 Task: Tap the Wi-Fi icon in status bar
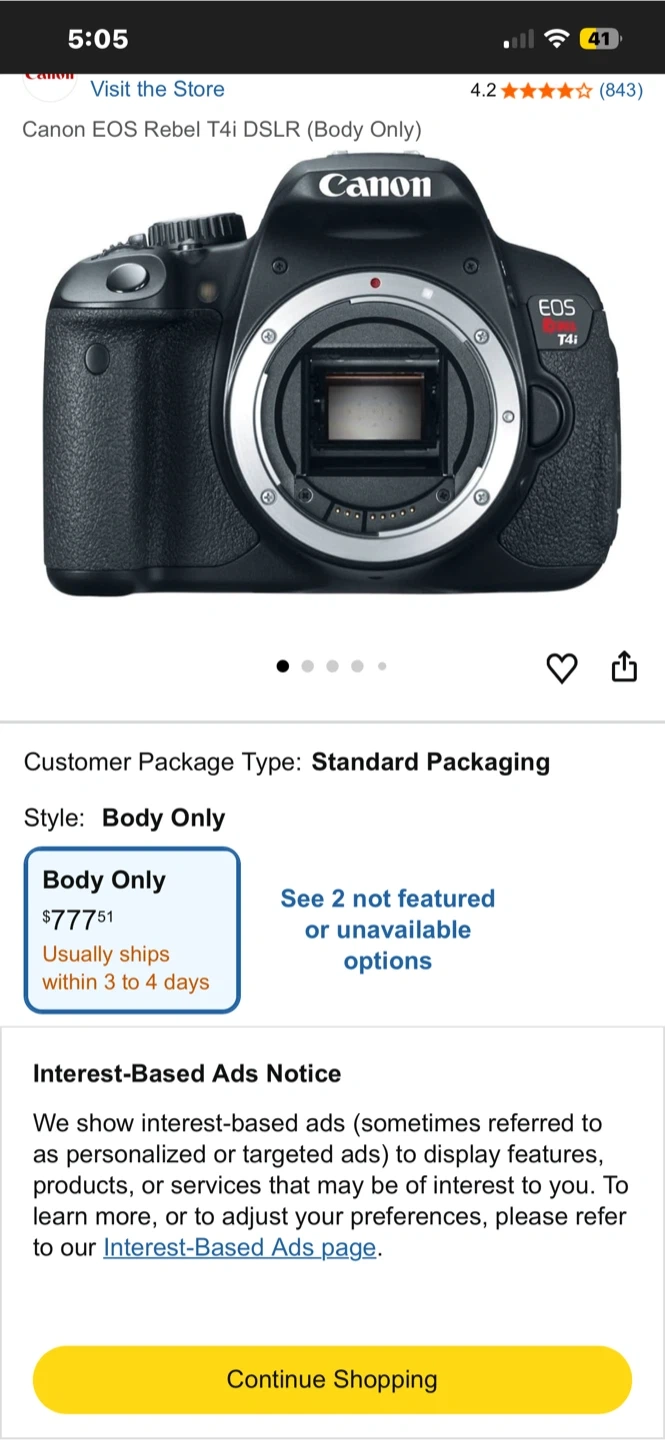click(x=556, y=39)
